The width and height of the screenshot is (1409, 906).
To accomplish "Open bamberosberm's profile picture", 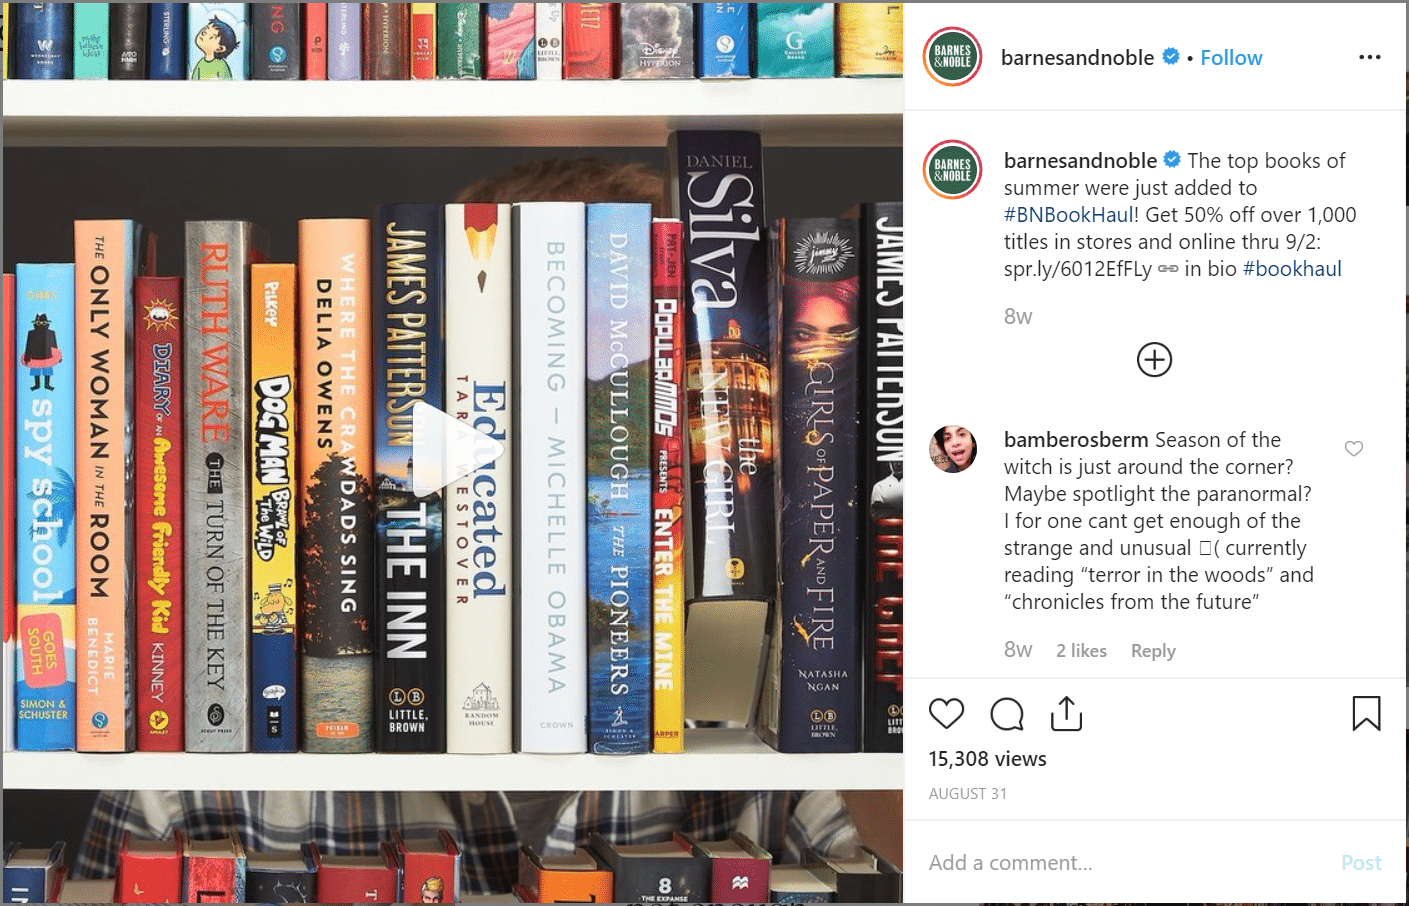I will pyautogui.click(x=953, y=448).
